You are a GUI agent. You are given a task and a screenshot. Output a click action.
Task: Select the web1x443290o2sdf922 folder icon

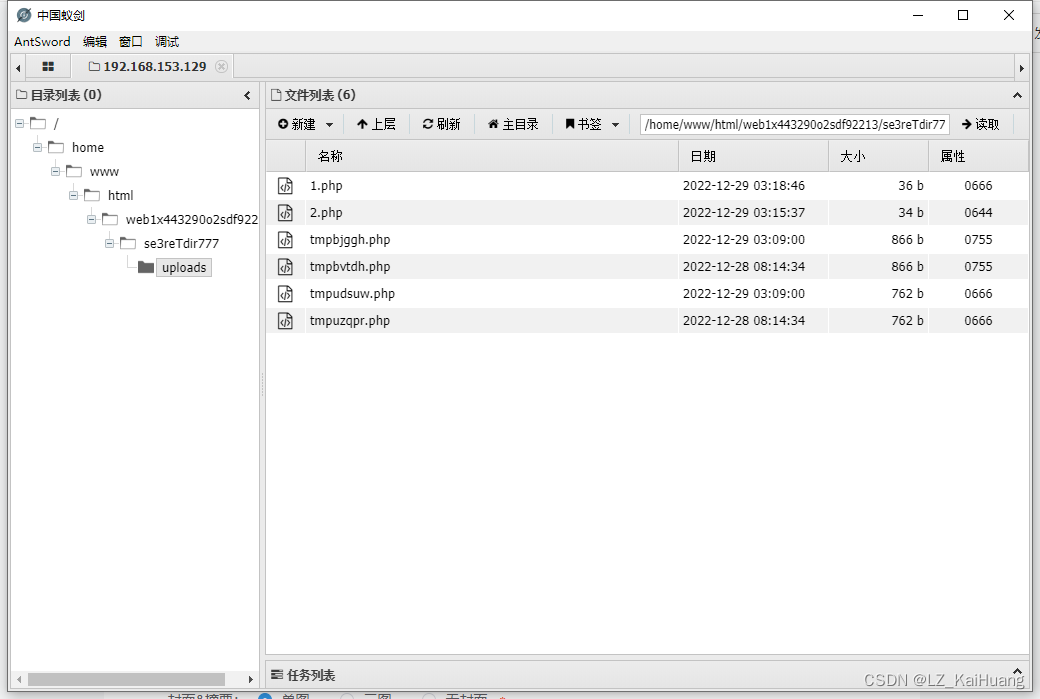coord(110,219)
